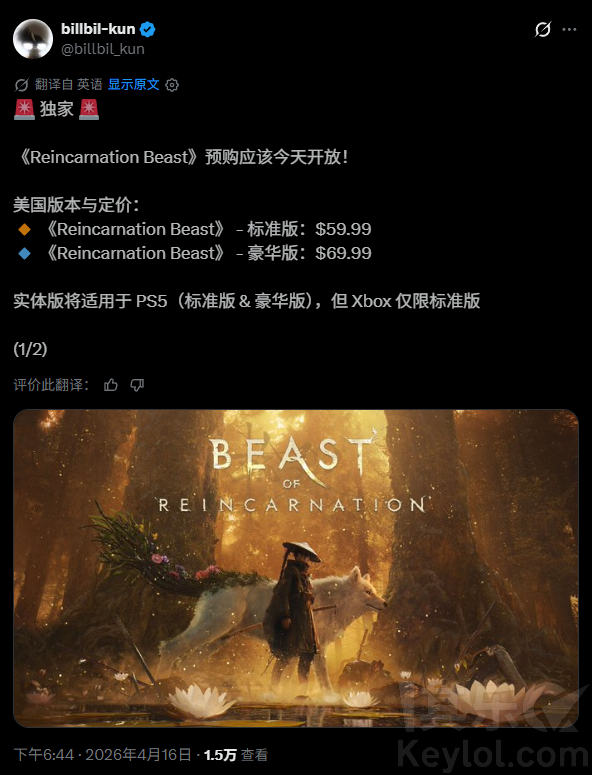592x775 pixels.
Task: Click the first red siren emoji
Action: [x=24, y=109]
